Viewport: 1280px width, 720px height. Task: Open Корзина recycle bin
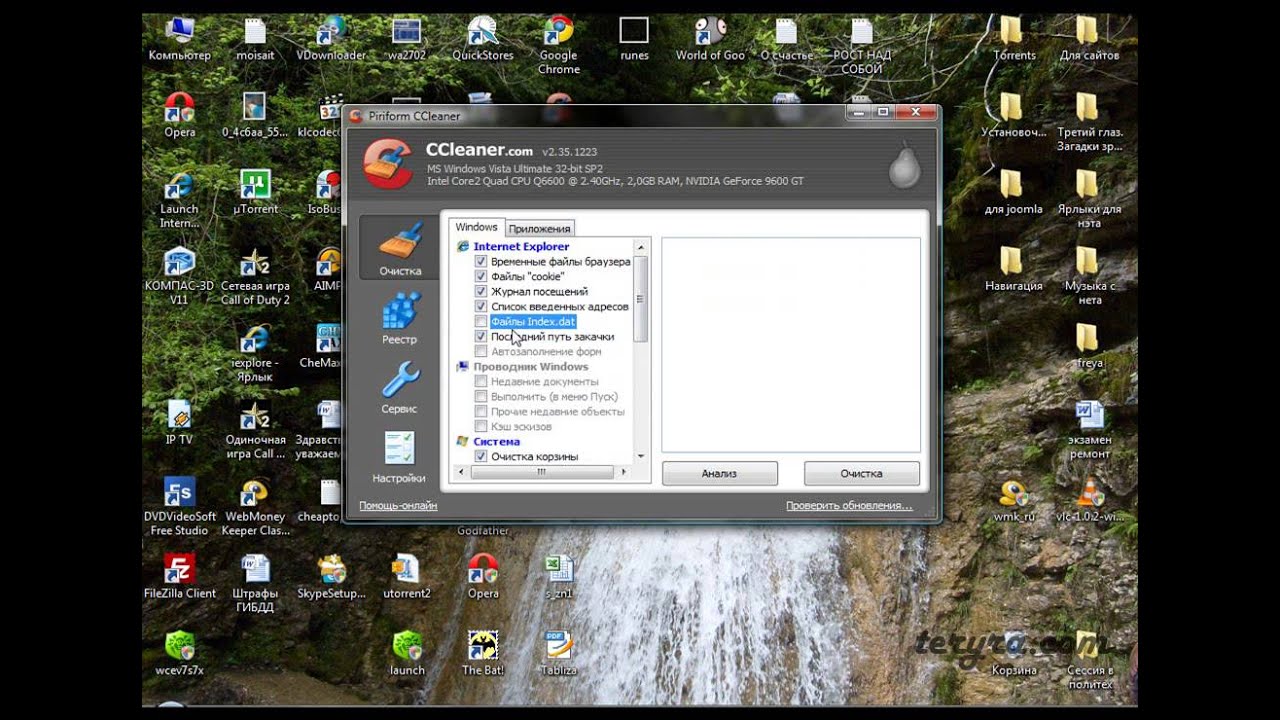(1014, 654)
